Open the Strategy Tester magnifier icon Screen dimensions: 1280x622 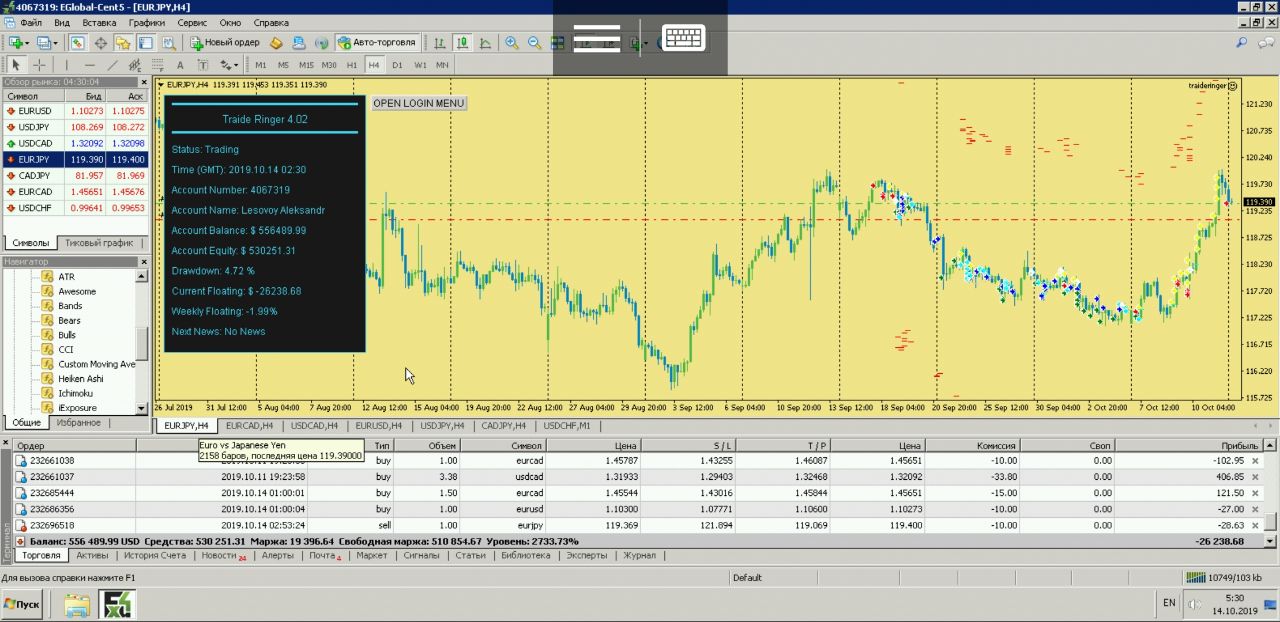tap(169, 43)
